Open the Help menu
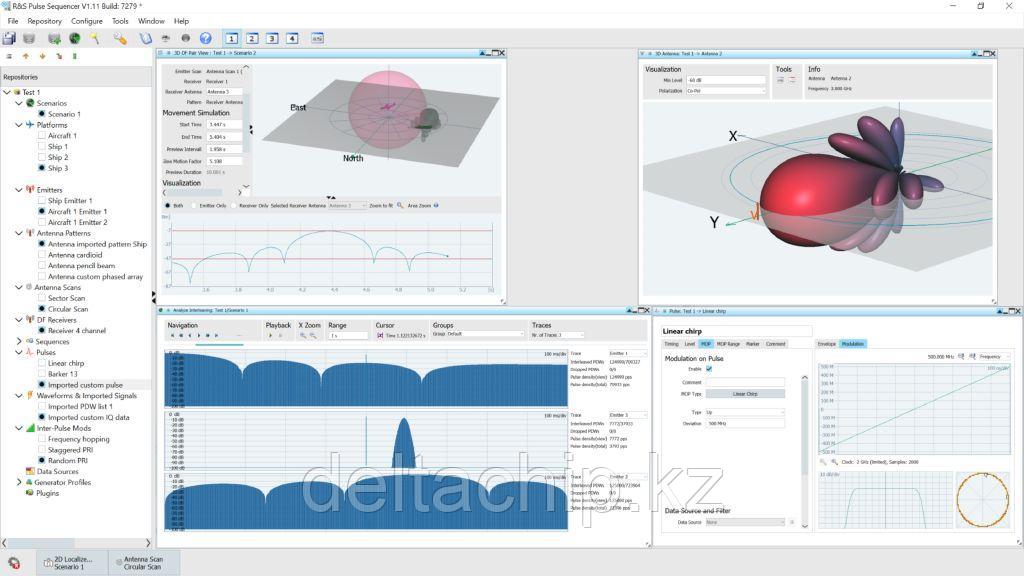Viewport: 1024px width, 576px height. (181, 21)
